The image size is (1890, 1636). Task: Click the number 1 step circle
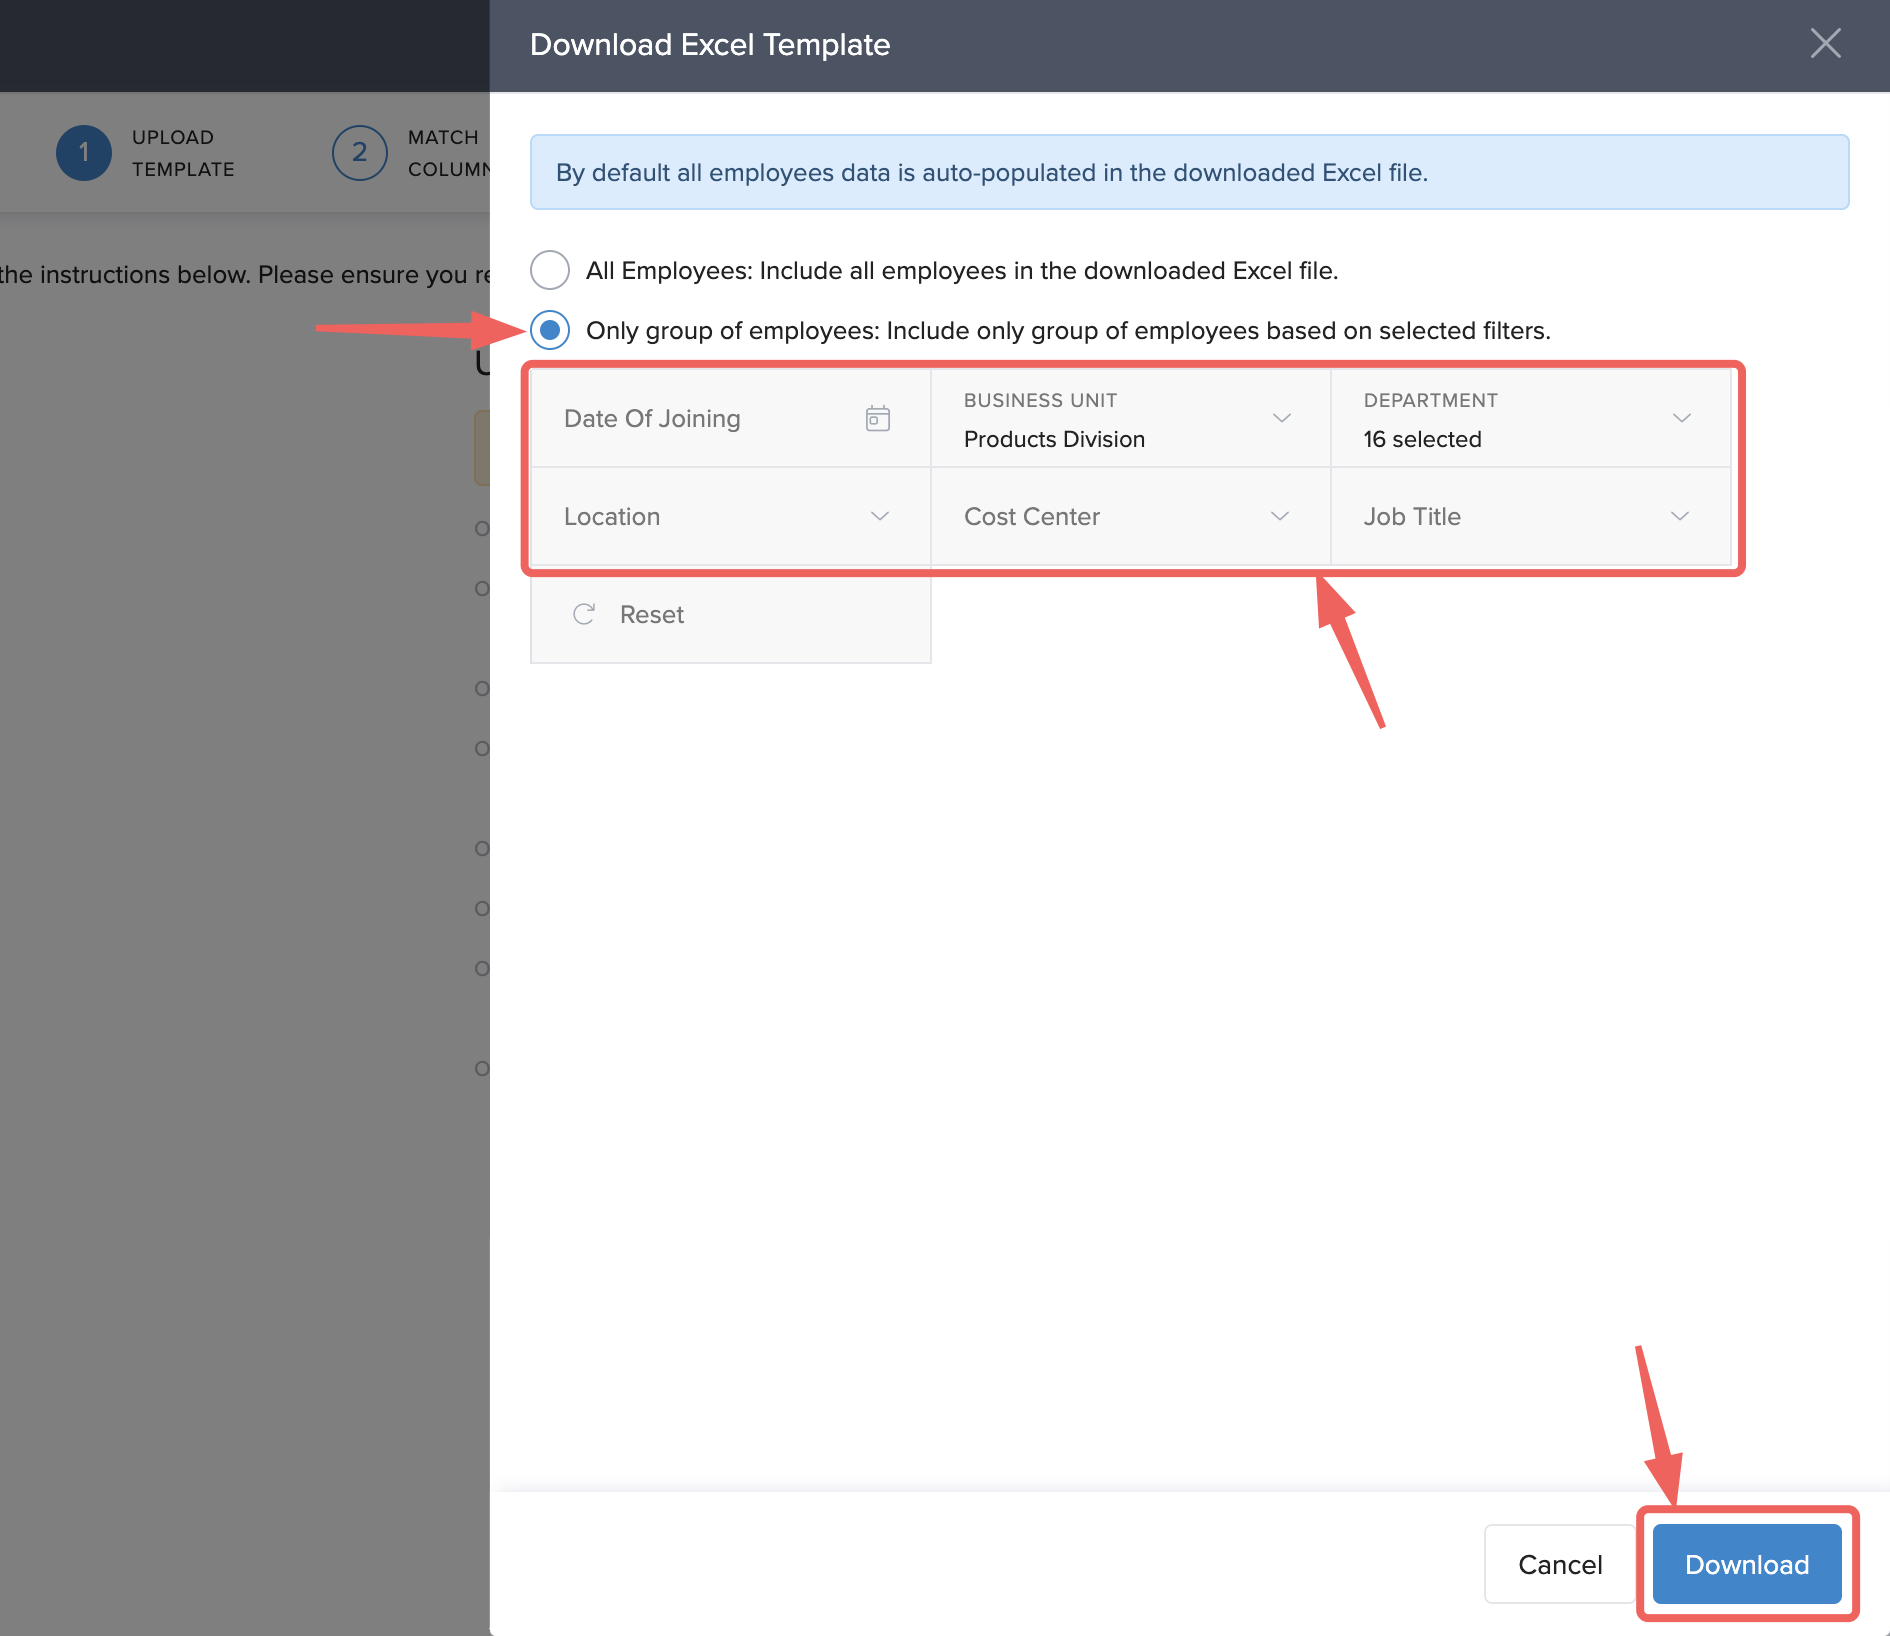pyautogui.click(x=84, y=153)
